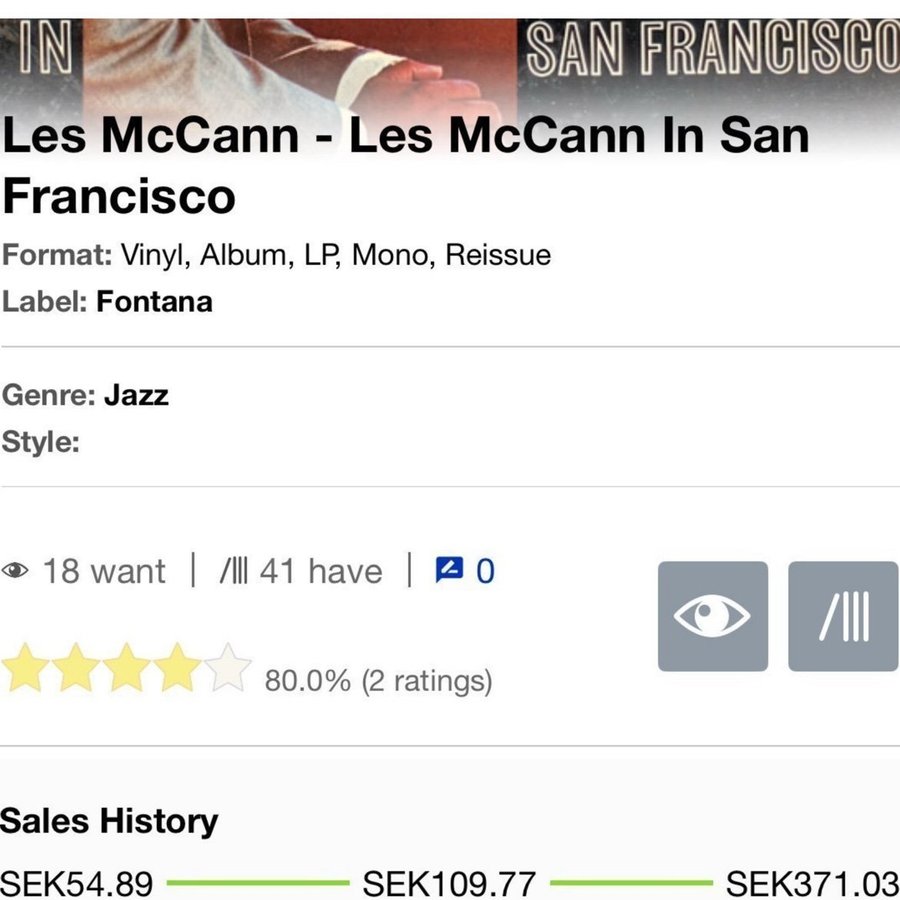
Task: Click the small shelf icon beside have count
Action: [235, 572]
